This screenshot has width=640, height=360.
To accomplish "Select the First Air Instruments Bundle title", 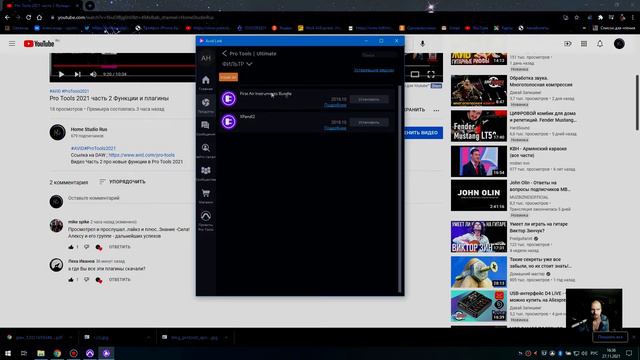I will tap(266, 93).
